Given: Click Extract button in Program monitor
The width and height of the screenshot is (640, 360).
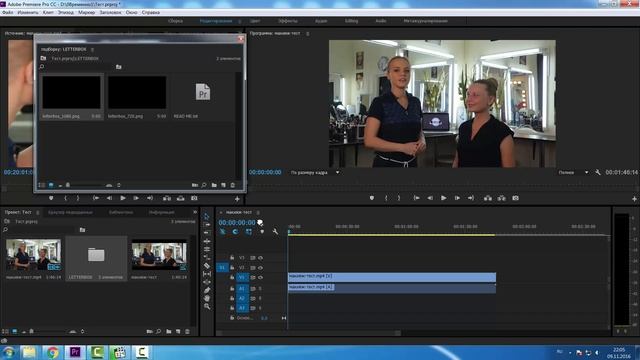Looking at the screenshot, I should coord(502,198).
